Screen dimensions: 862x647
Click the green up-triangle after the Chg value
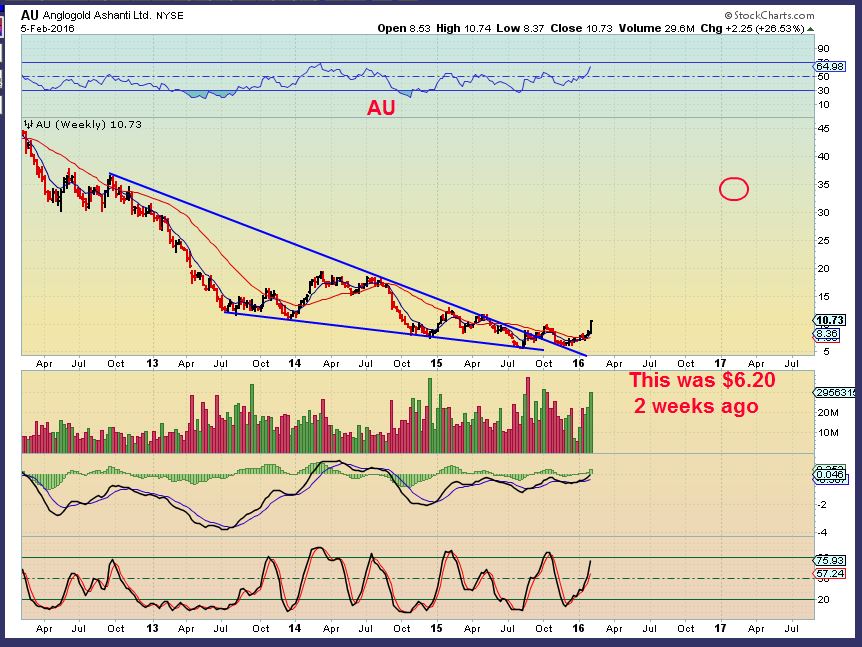810,29
